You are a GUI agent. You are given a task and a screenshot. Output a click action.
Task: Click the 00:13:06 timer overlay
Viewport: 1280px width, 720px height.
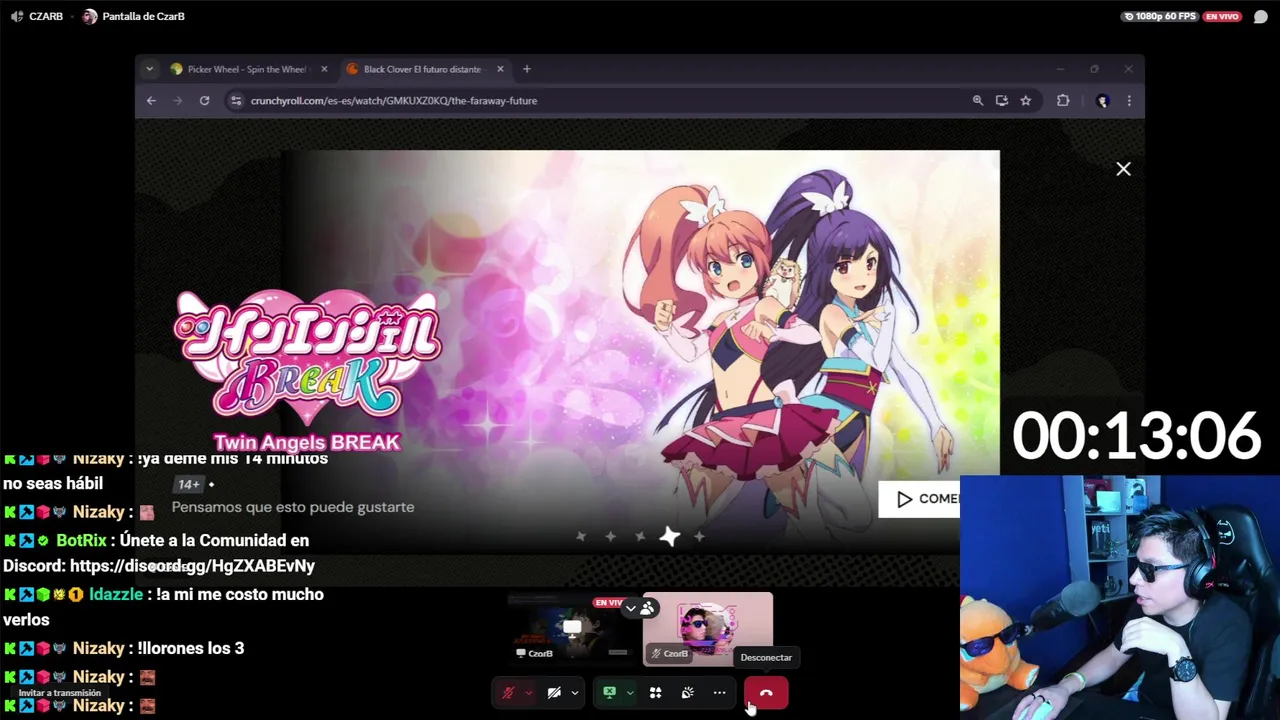1136,436
